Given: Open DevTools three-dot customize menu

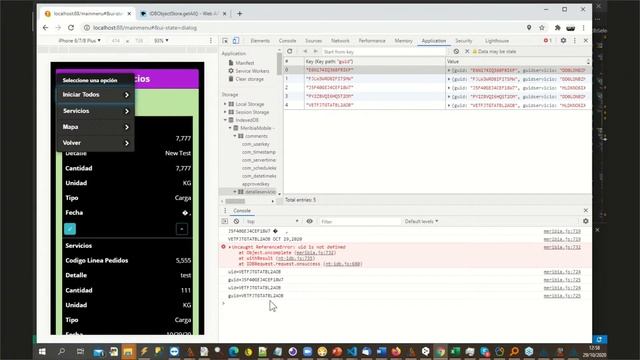Looking at the screenshot, I should (575, 40).
